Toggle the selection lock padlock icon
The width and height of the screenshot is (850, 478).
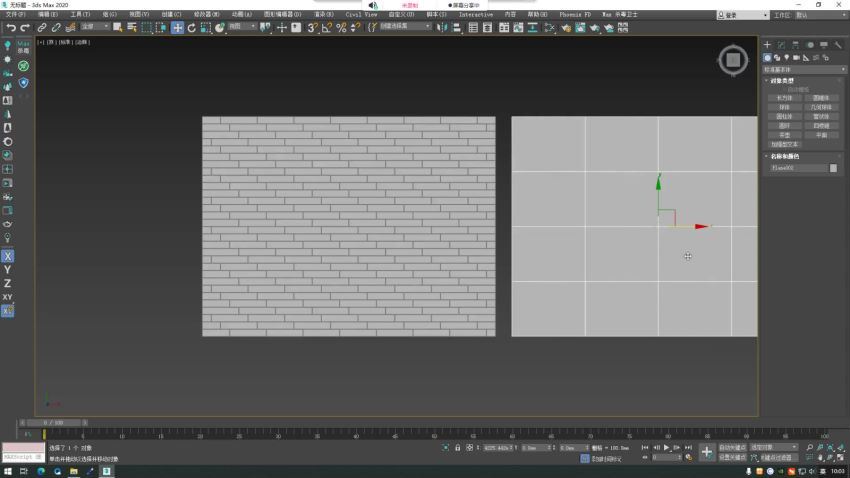point(458,448)
